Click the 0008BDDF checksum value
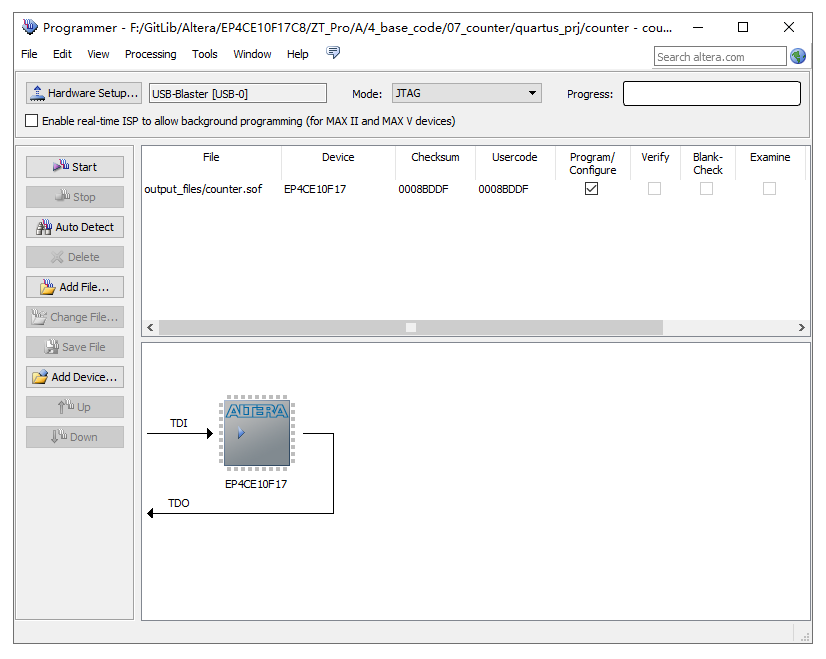This screenshot has height=659, width=826. pyautogui.click(x=423, y=189)
